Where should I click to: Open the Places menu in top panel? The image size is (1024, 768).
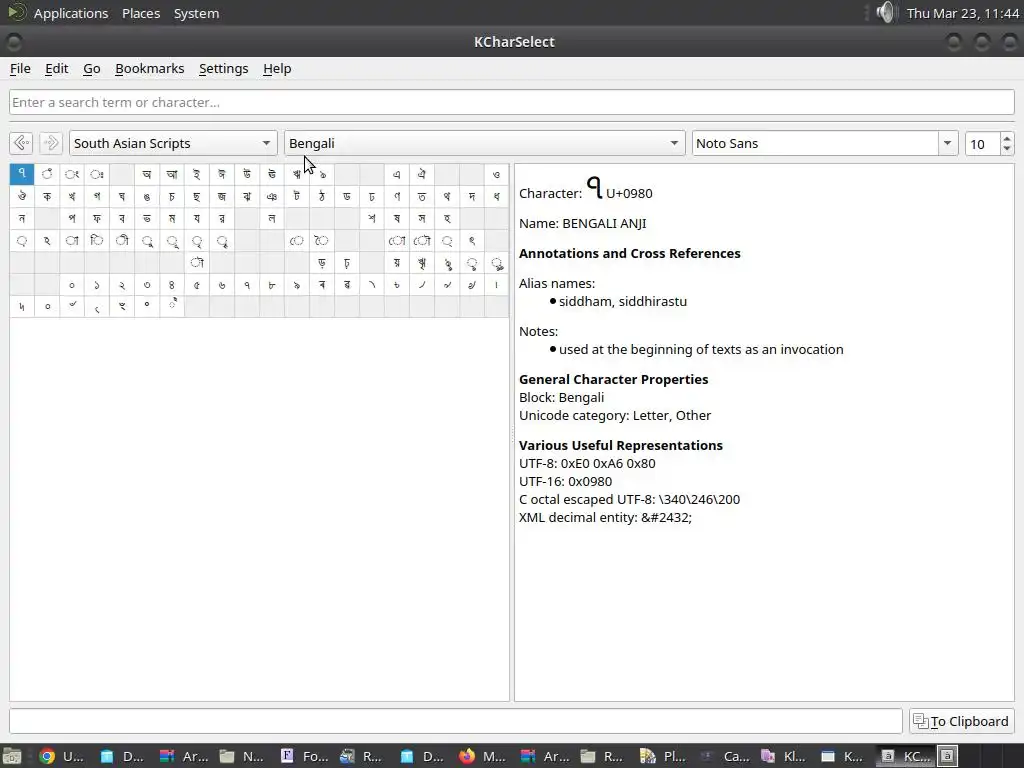click(141, 13)
